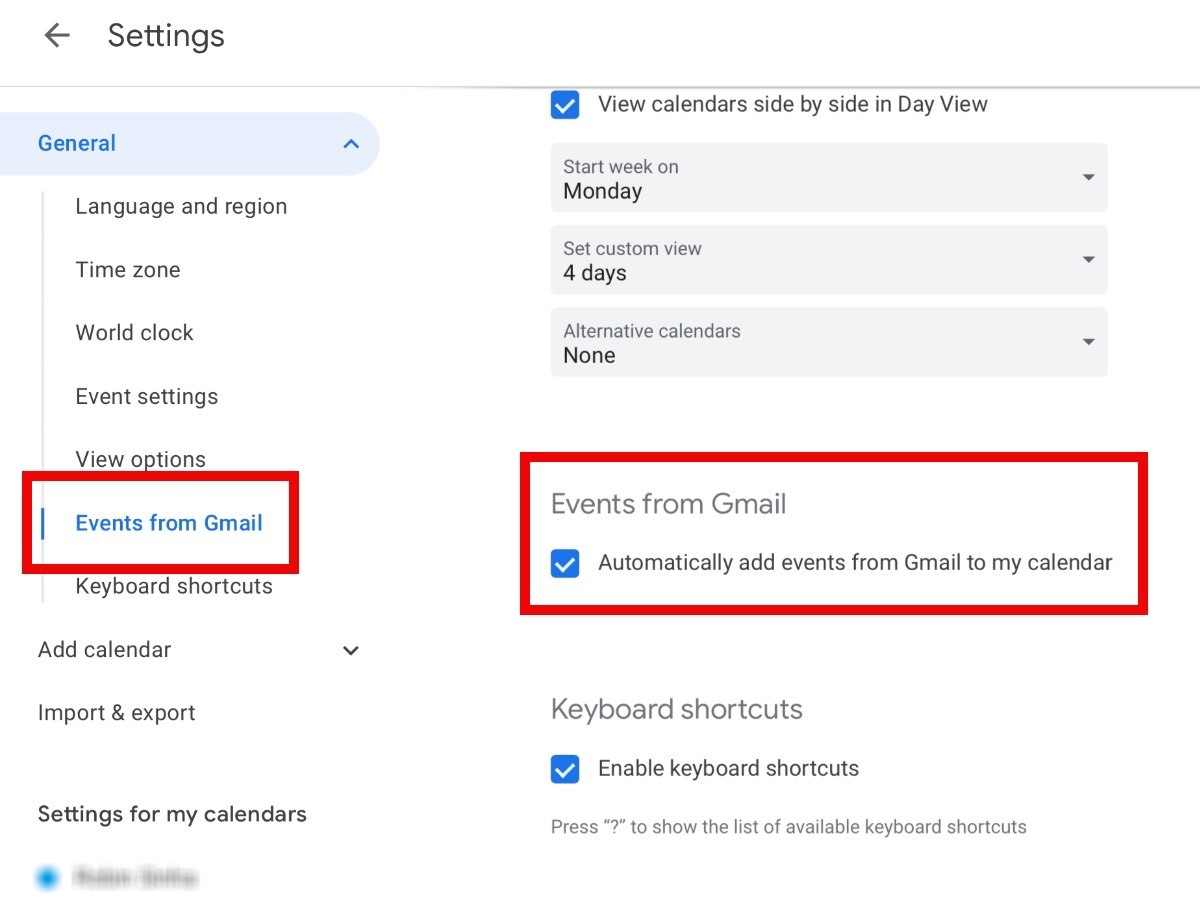Toggle viewing calendars side by side in Day View
This screenshot has height=900, width=1200.
pos(565,104)
